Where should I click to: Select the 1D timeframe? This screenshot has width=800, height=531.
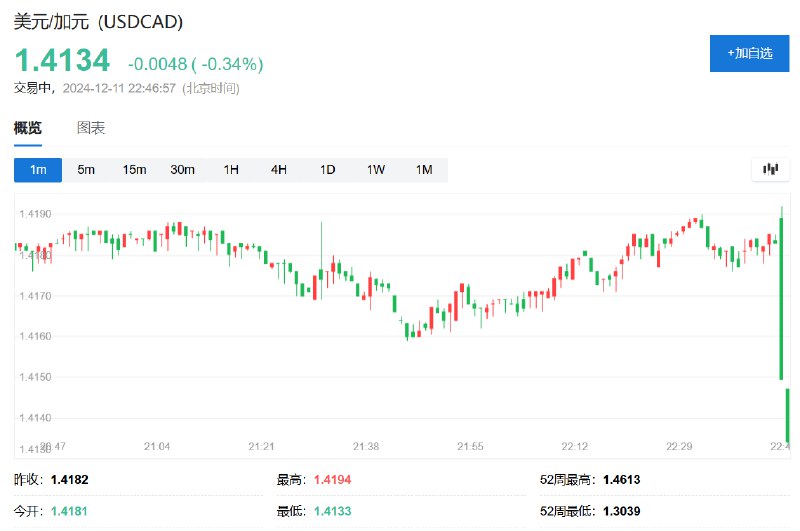[x=327, y=170]
